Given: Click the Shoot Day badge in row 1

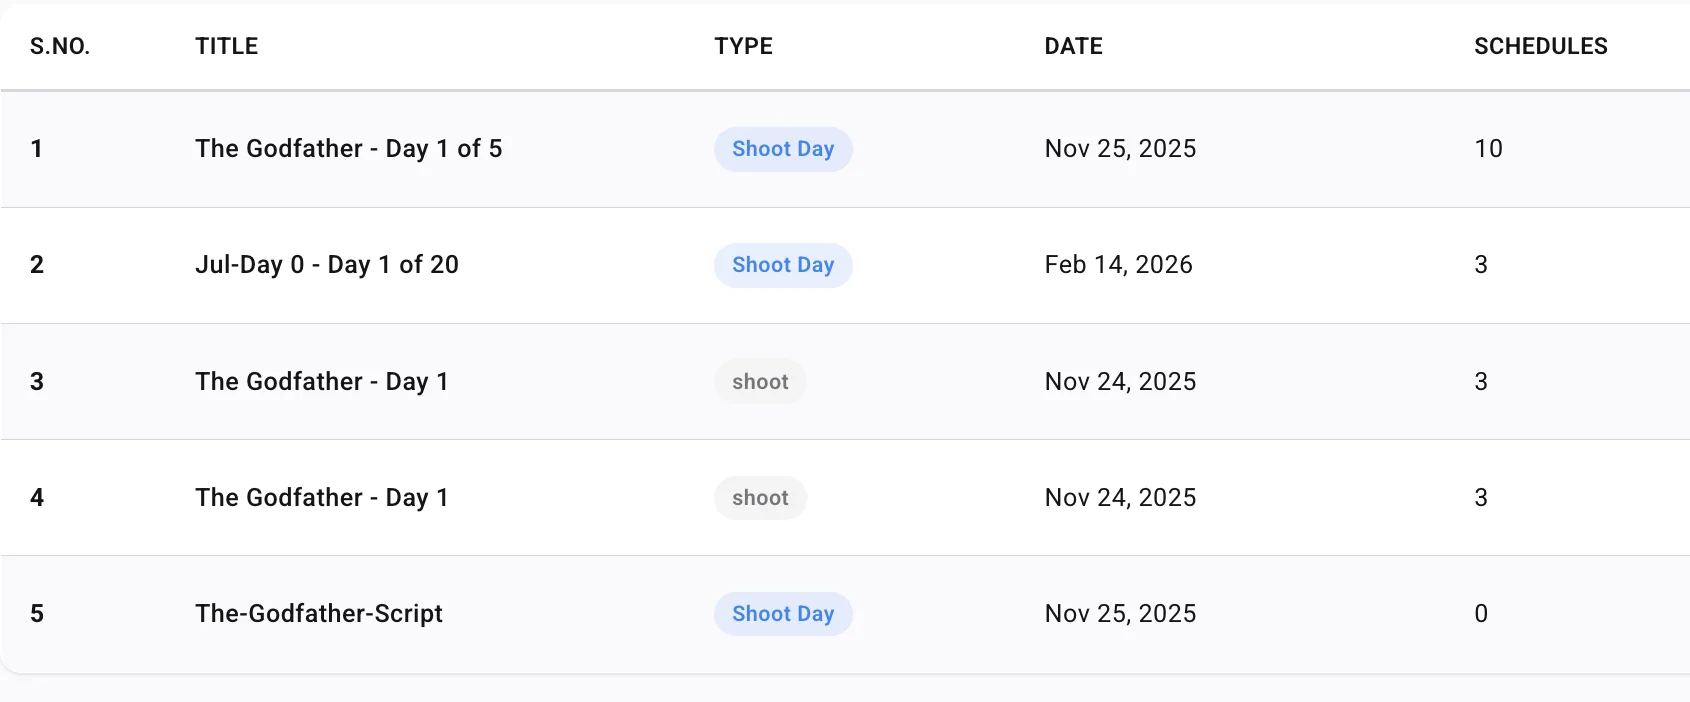Looking at the screenshot, I should pos(783,149).
